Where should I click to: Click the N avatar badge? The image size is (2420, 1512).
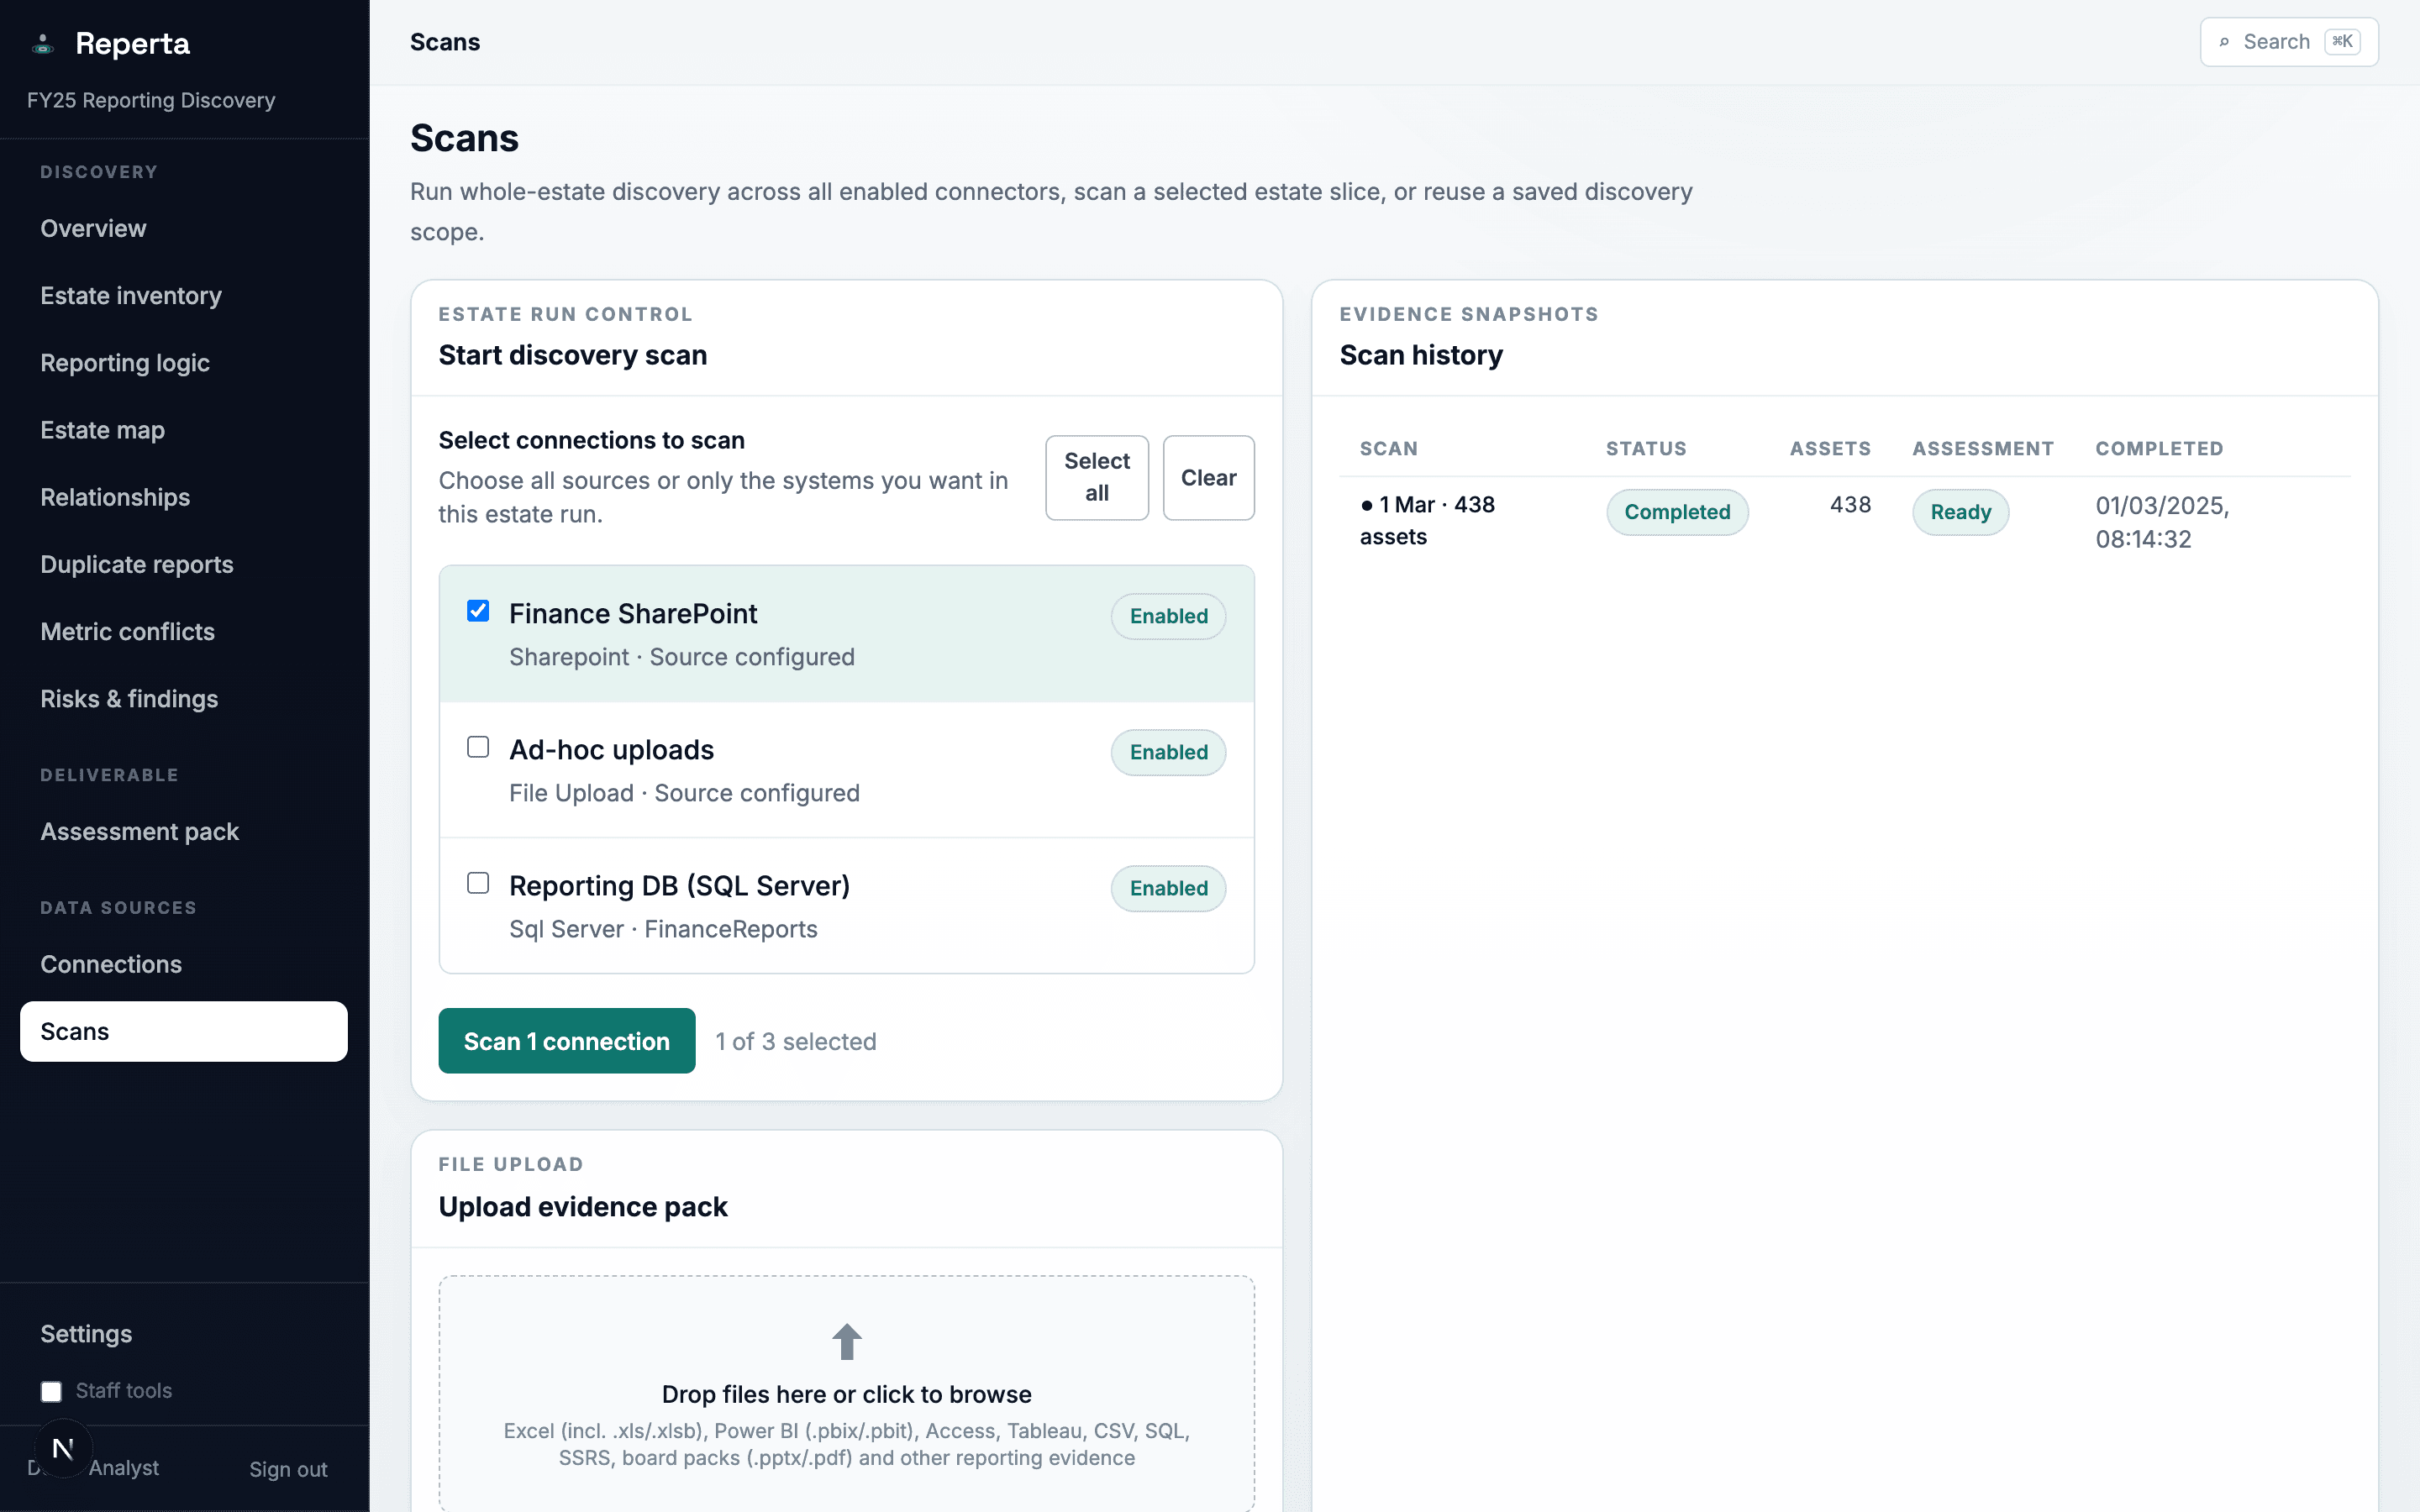pos(63,1447)
